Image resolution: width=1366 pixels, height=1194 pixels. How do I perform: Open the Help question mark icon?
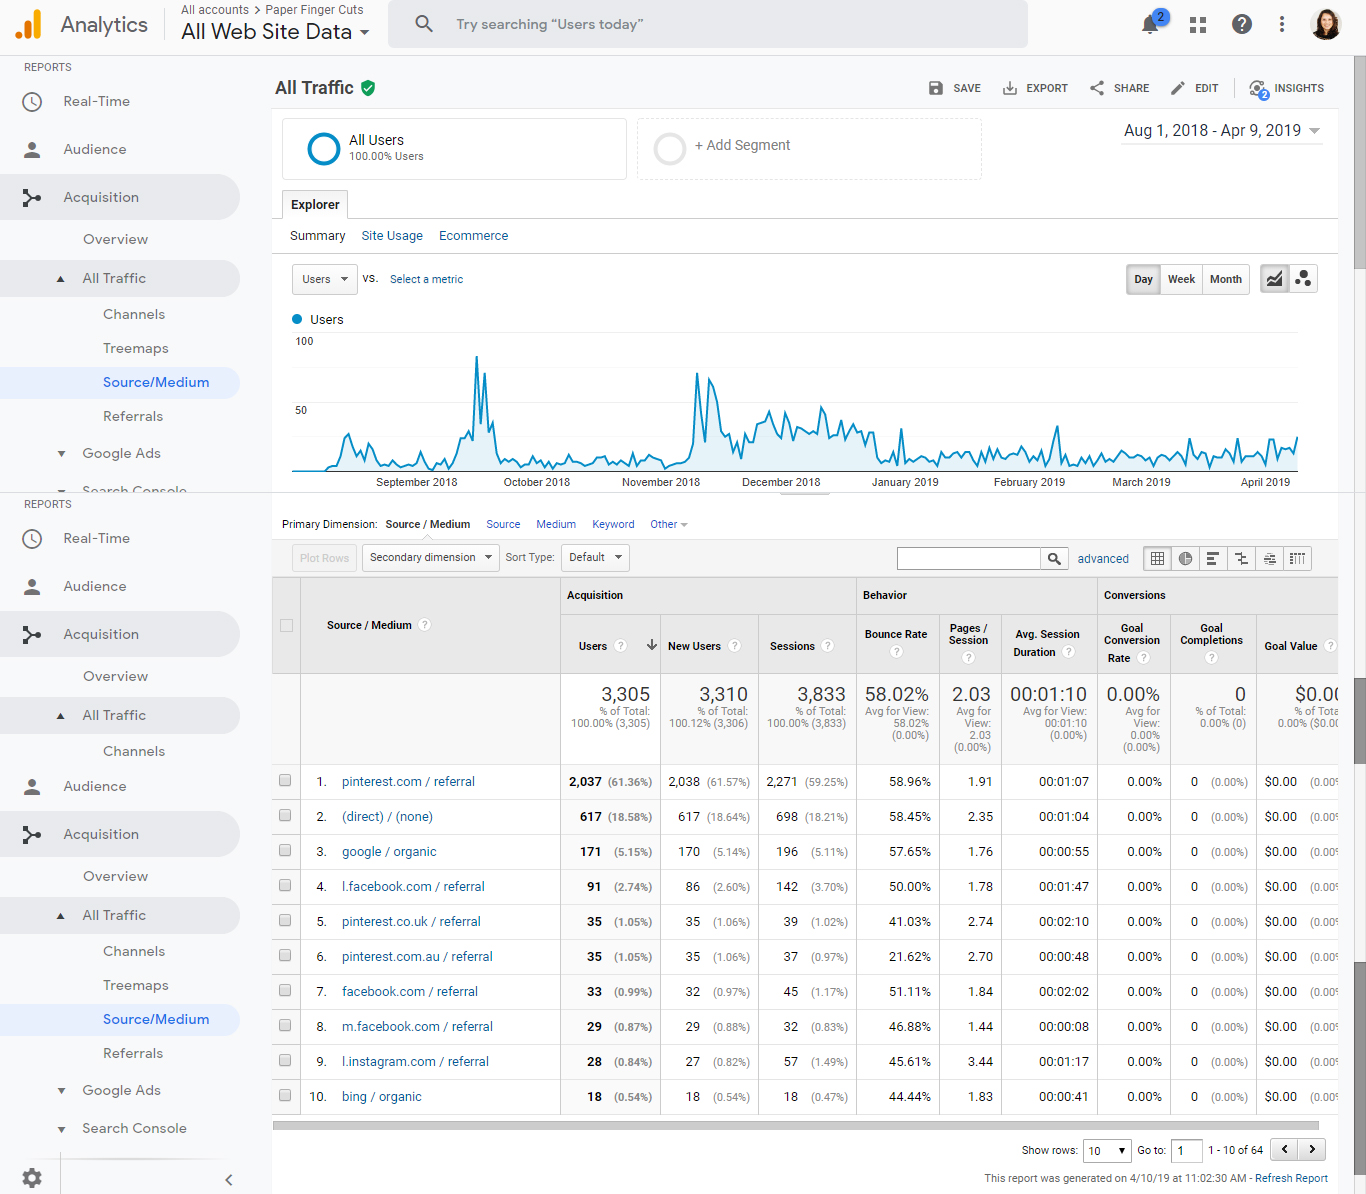click(1242, 24)
